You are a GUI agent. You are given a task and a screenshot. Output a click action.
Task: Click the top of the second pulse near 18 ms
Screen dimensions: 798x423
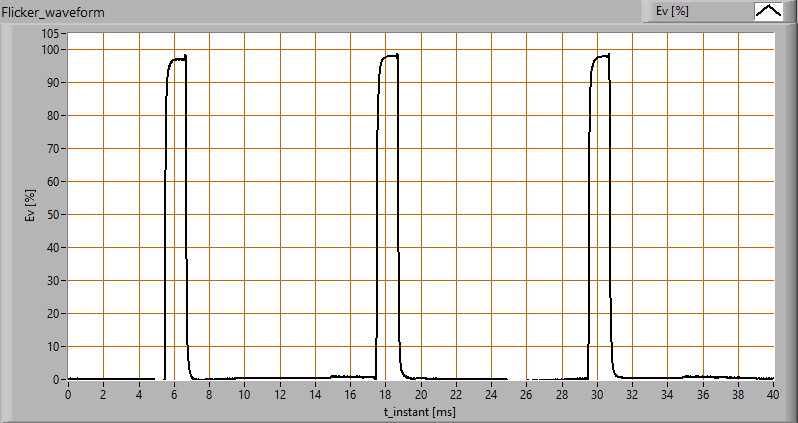point(389,56)
